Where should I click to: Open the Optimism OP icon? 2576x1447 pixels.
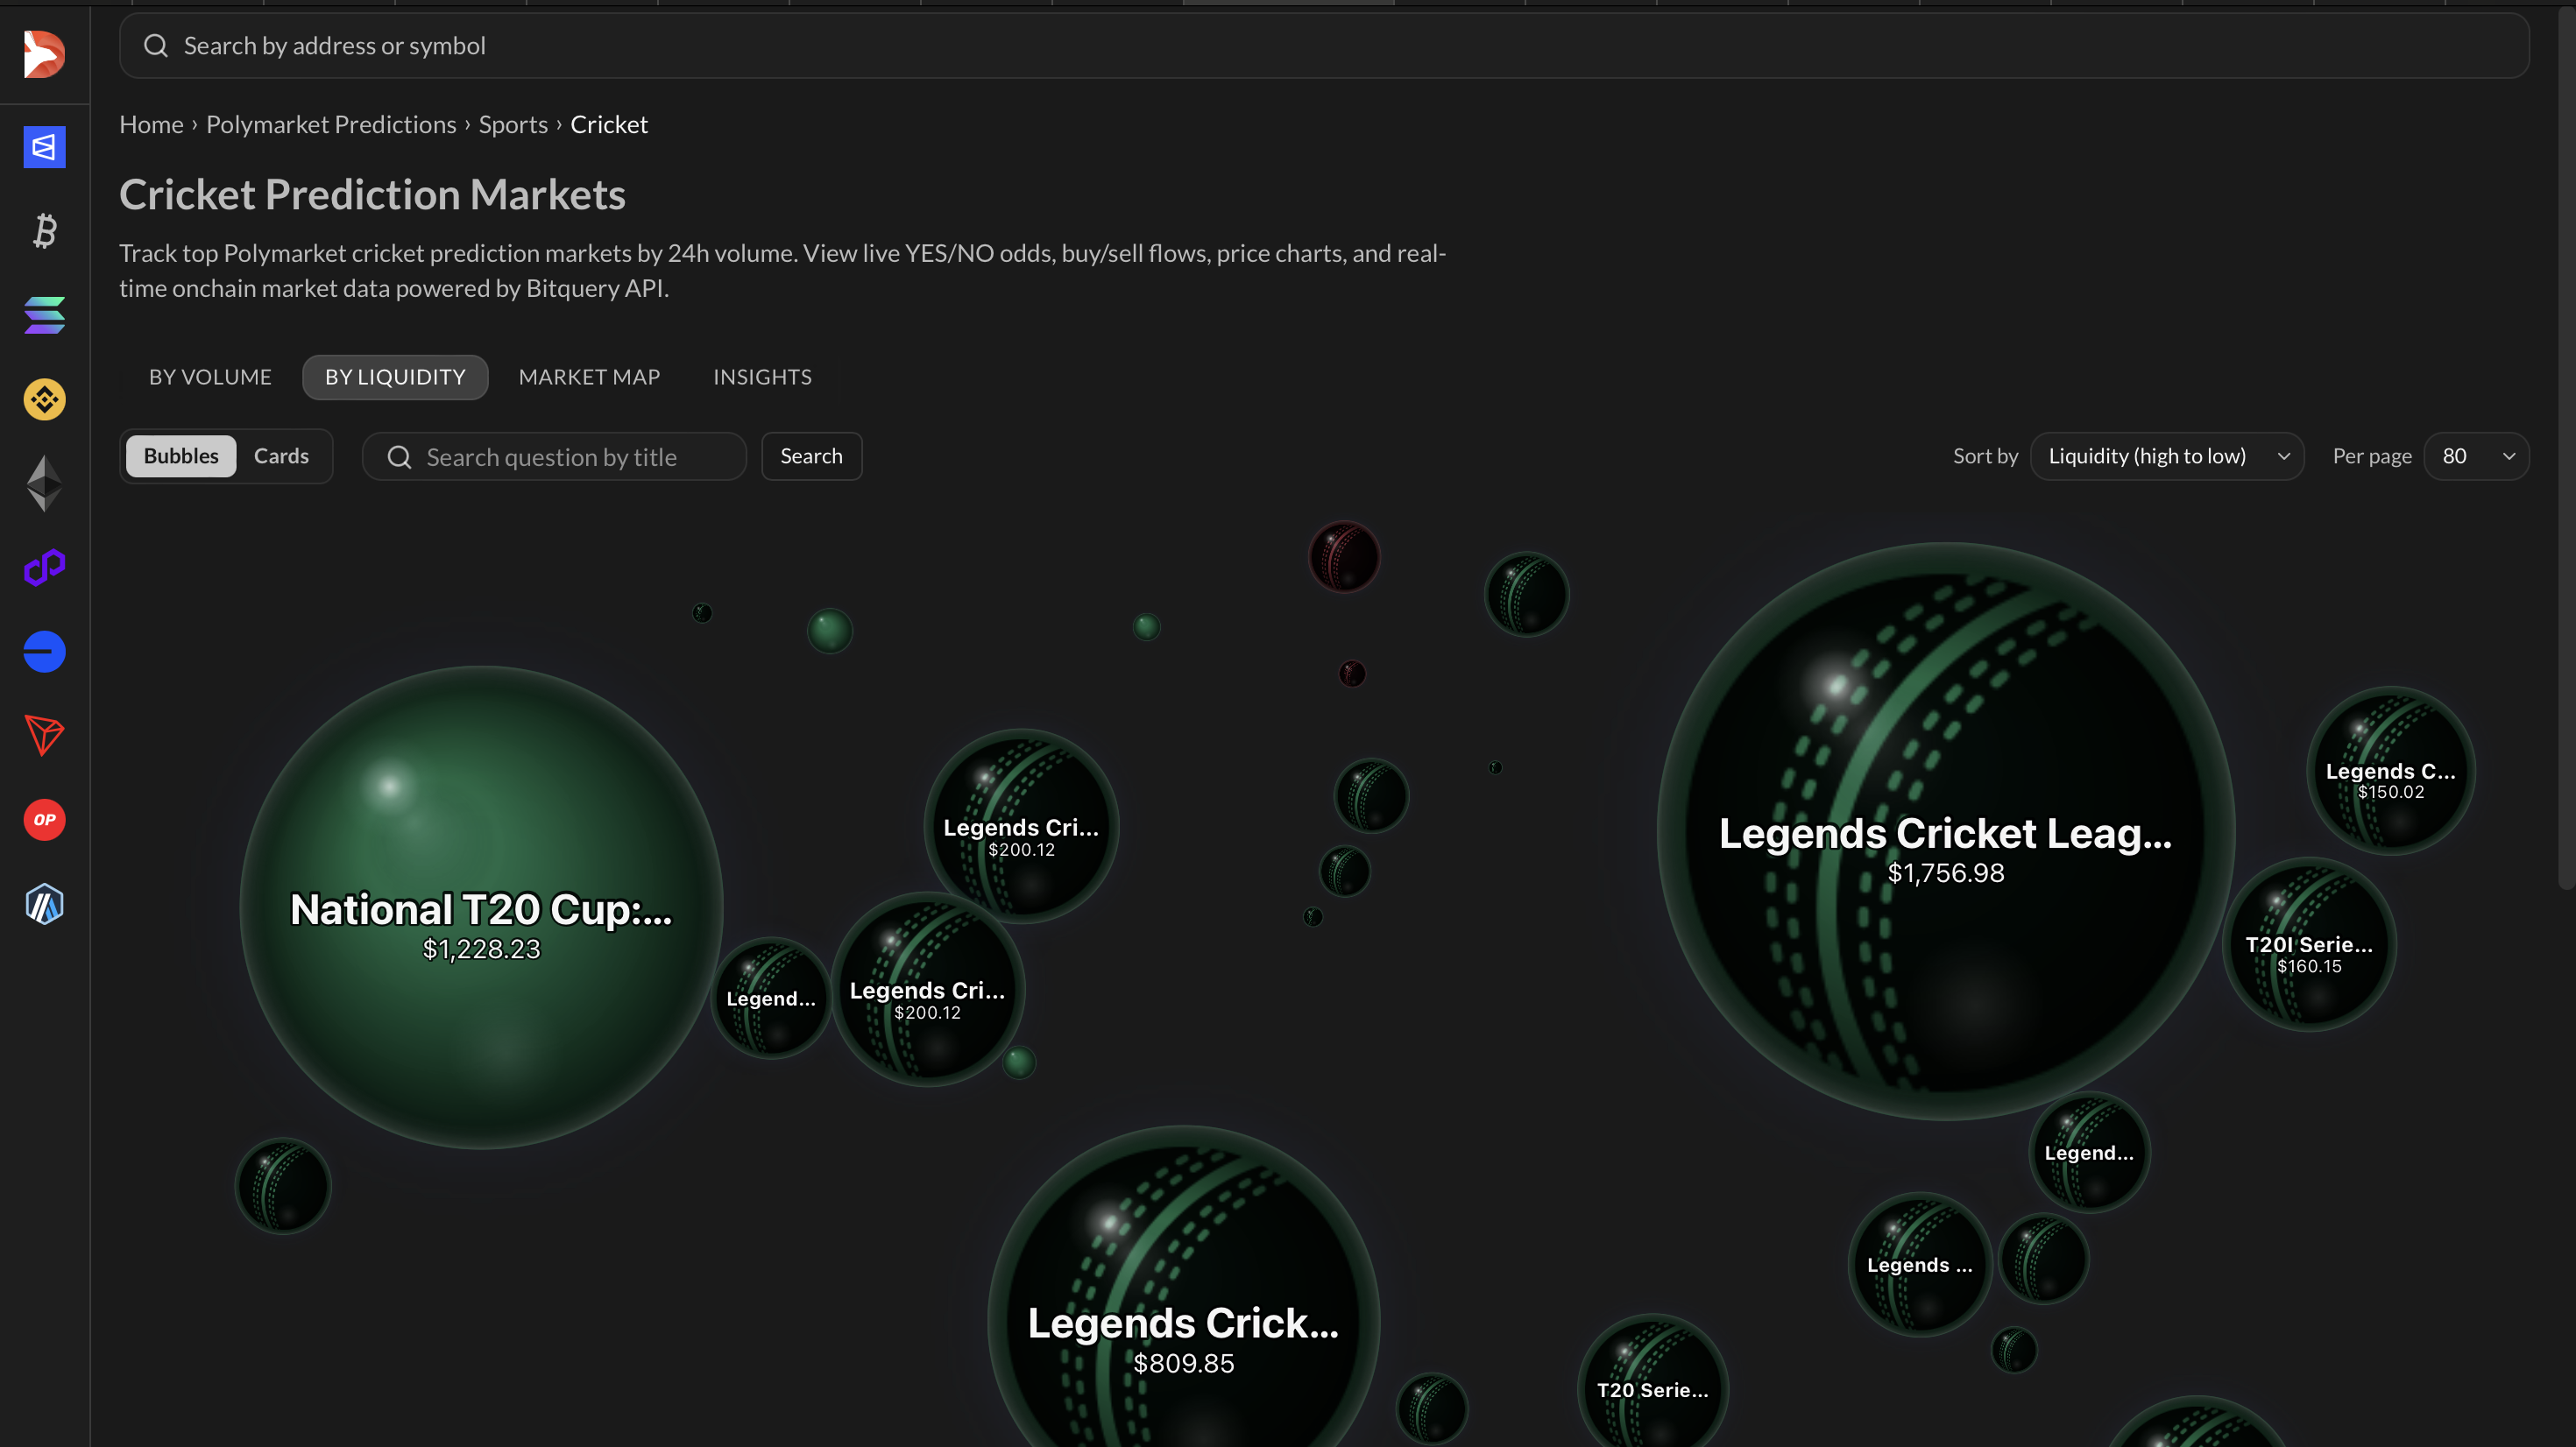[x=44, y=819]
